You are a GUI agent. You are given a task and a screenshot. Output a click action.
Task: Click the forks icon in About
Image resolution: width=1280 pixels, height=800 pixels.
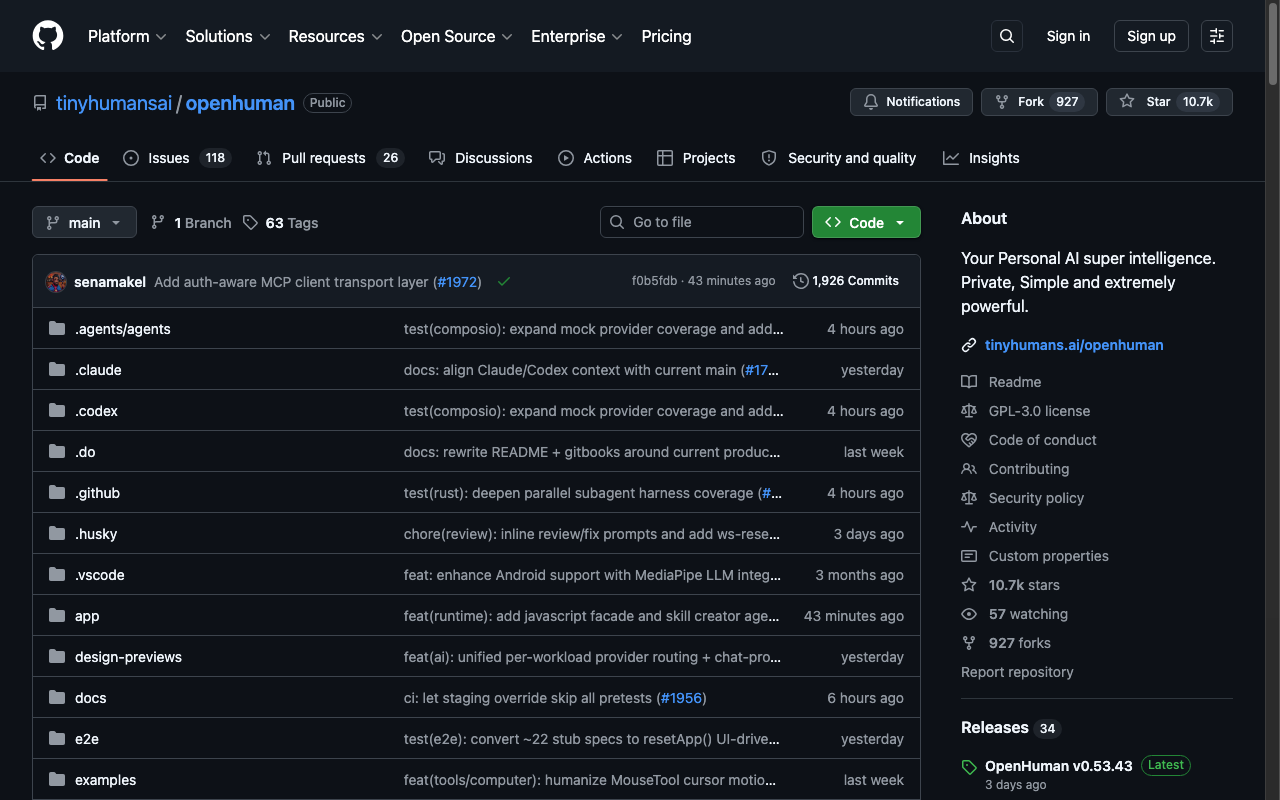click(969, 643)
